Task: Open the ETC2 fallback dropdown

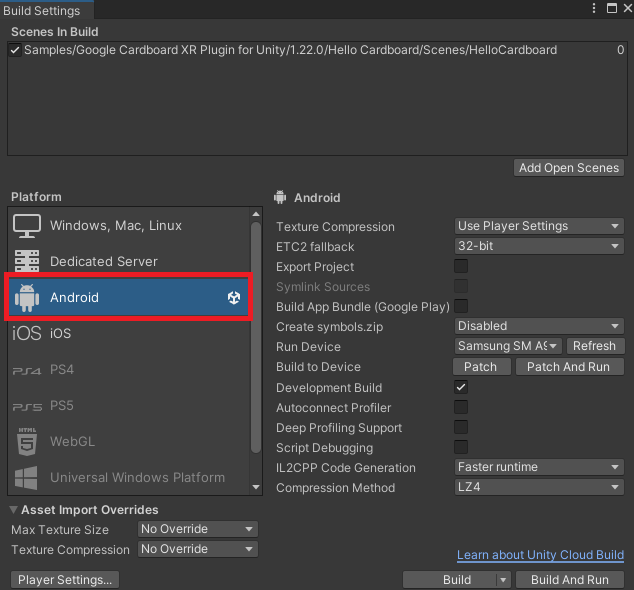Action: [x=539, y=246]
